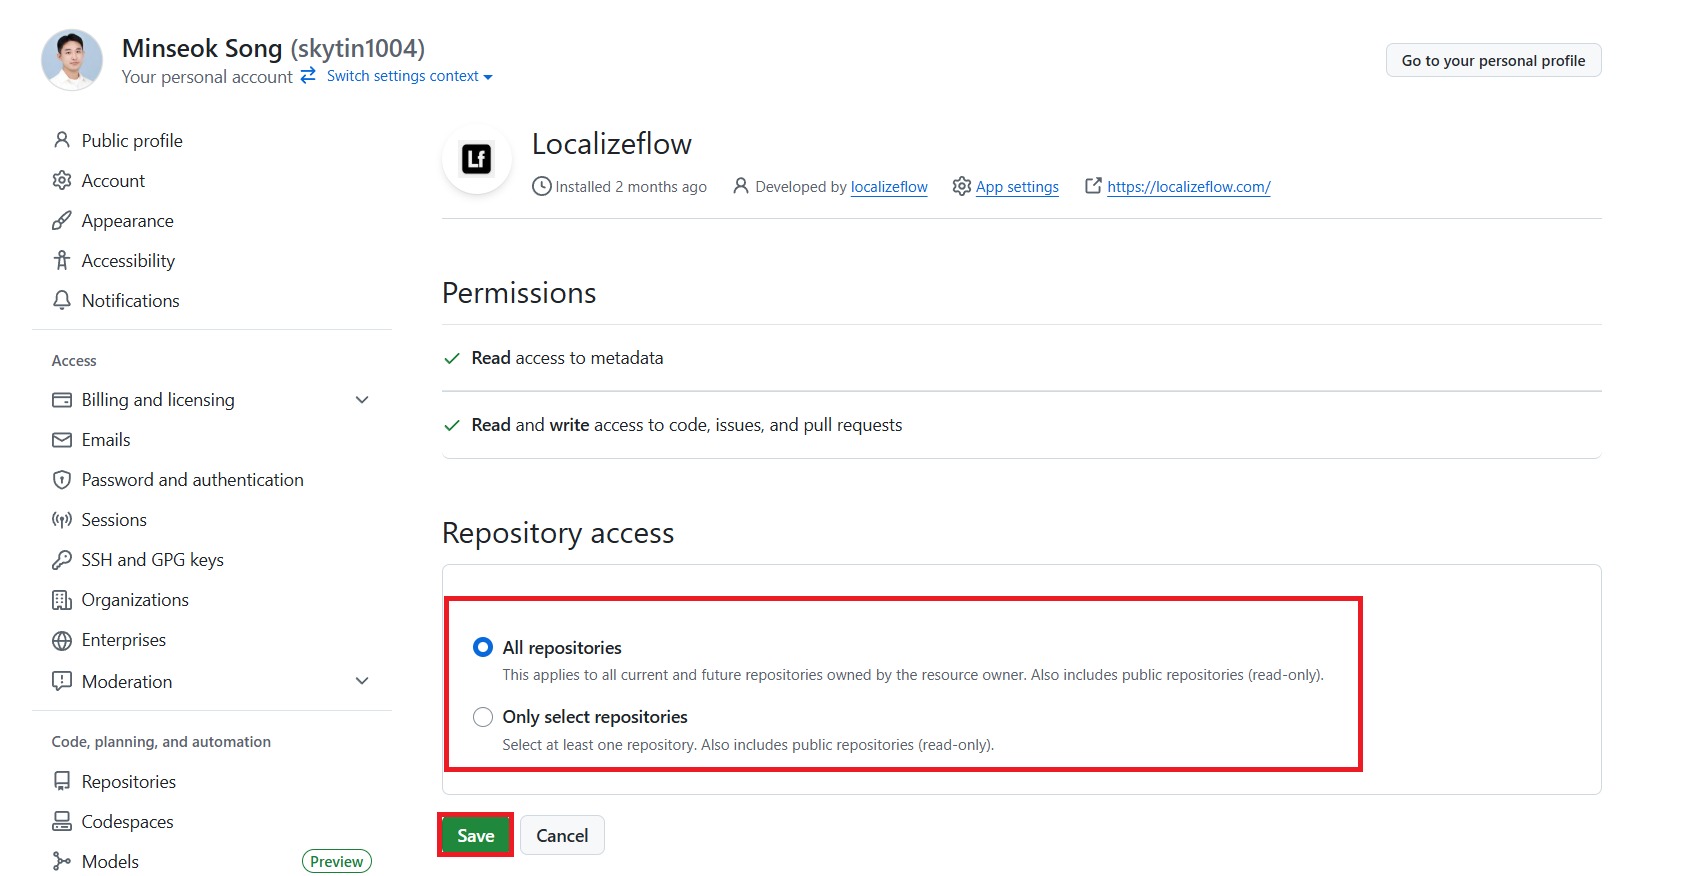The image size is (1687, 876).
Task: Click the Accessibility figure icon
Action: (62, 260)
